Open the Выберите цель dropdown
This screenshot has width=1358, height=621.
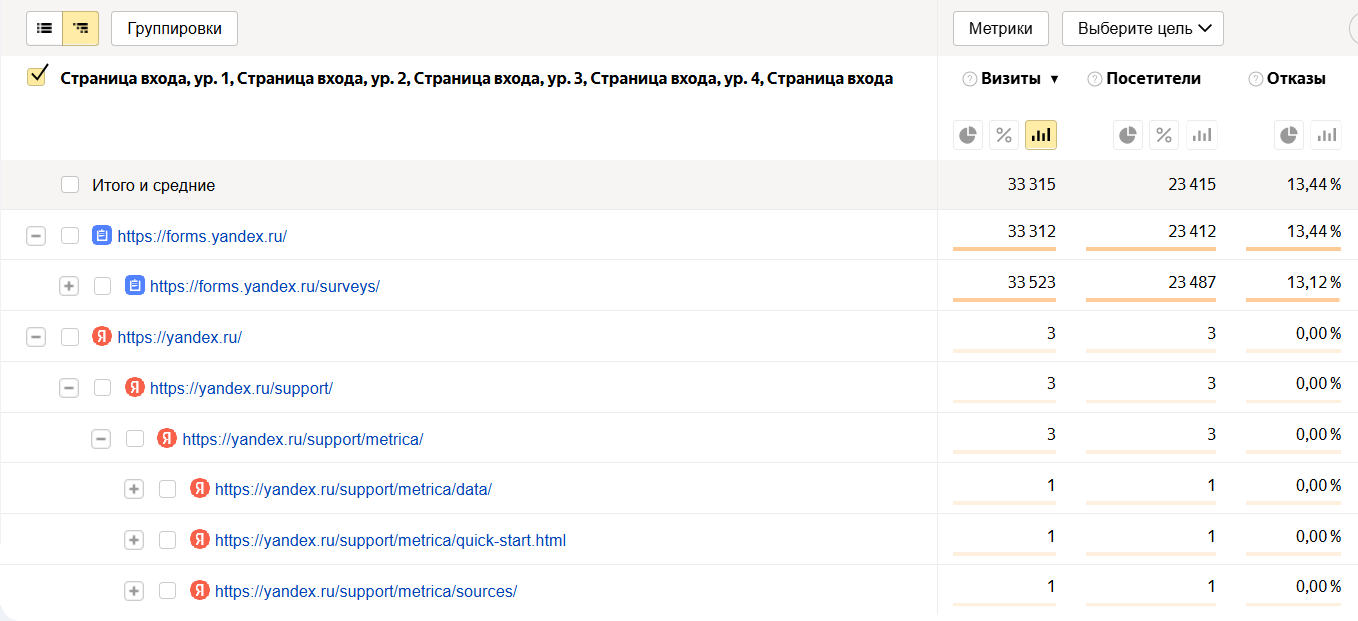coord(1142,29)
